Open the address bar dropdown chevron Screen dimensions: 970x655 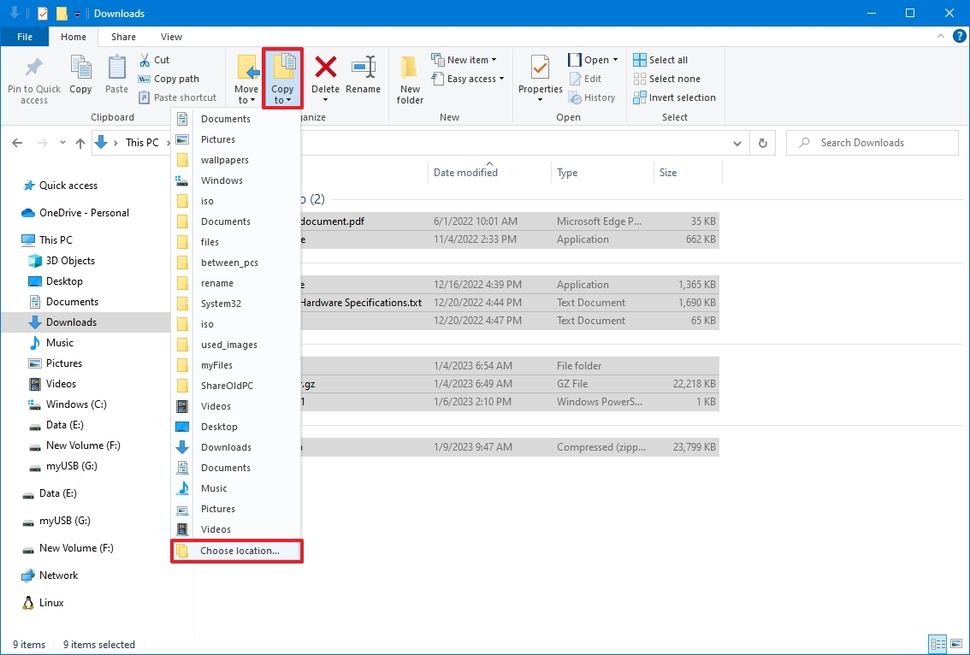737,142
